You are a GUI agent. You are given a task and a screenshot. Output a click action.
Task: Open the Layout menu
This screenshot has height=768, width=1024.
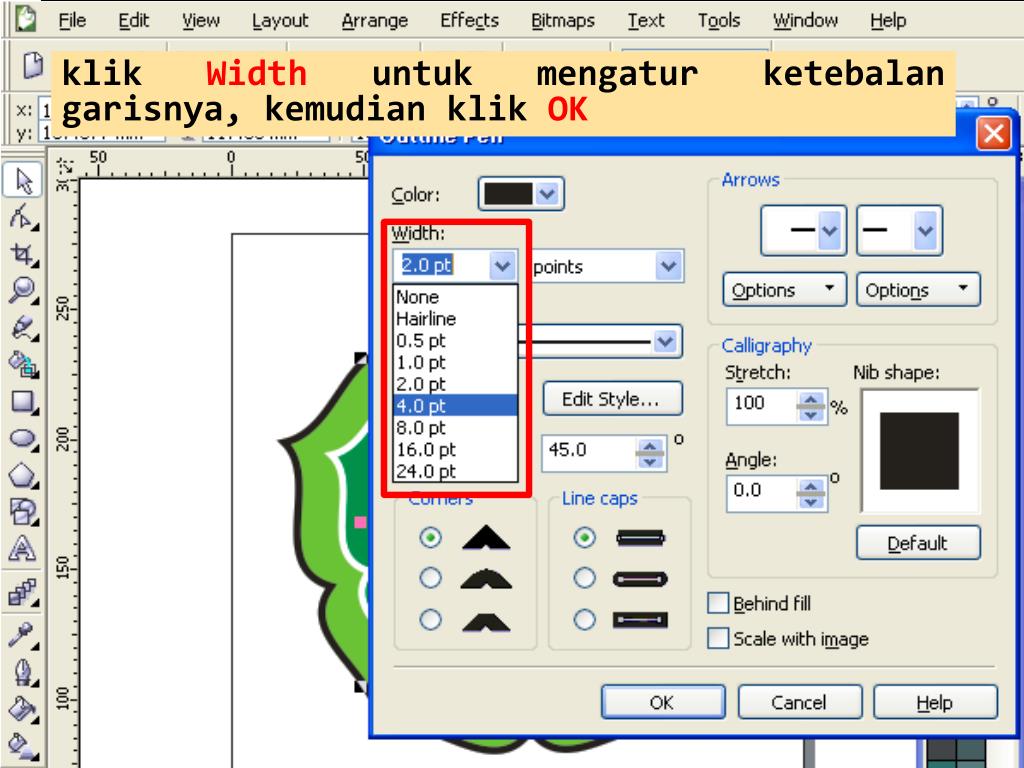[x=280, y=20]
